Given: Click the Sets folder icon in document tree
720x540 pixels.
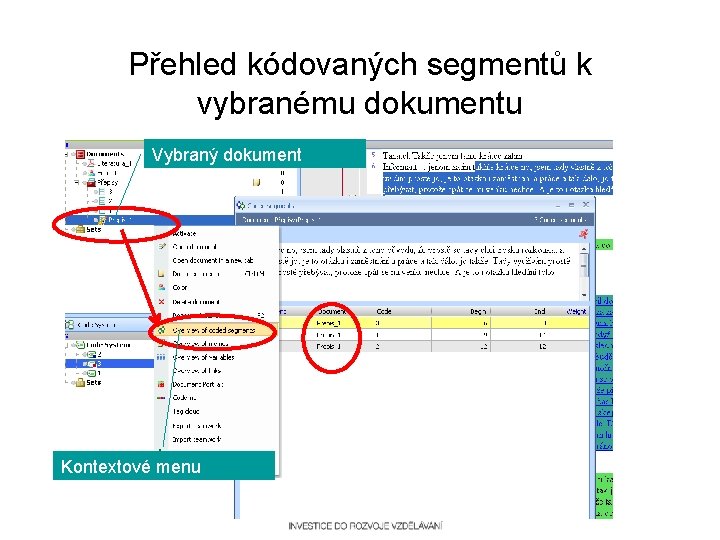Looking at the screenshot, I should coord(80,229).
